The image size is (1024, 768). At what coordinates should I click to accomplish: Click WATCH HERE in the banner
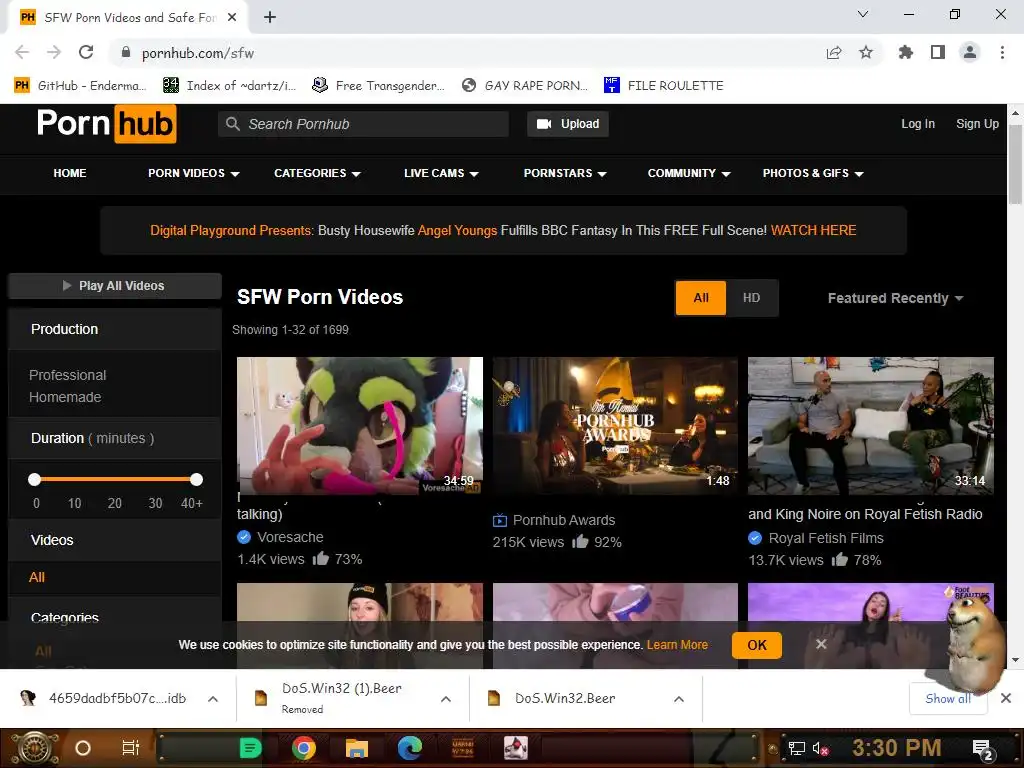[x=813, y=231]
